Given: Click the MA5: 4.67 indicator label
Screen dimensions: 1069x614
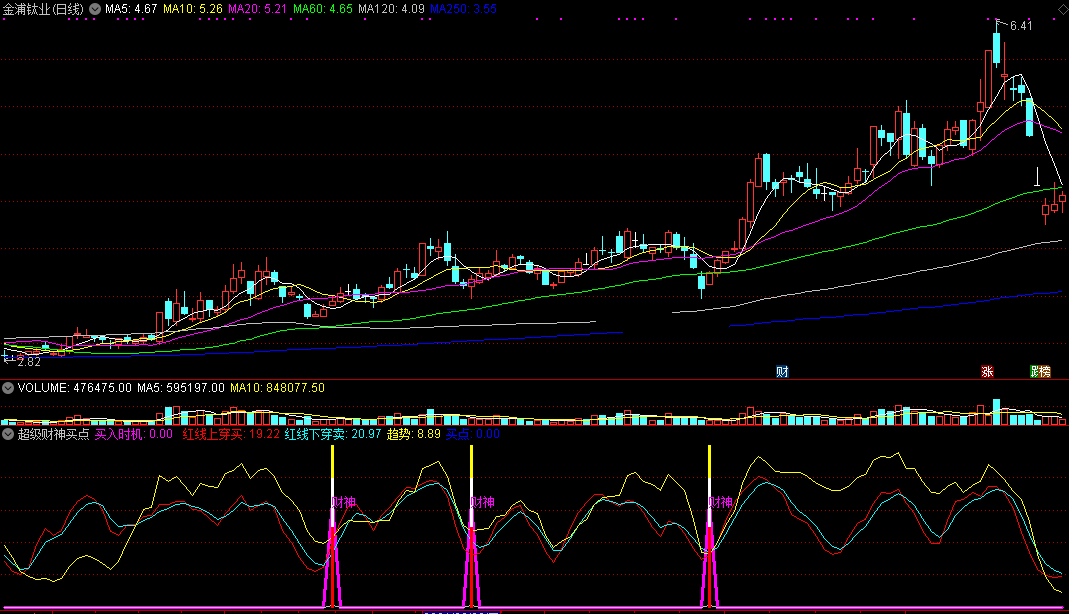Looking at the screenshot, I should pyautogui.click(x=131, y=9).
